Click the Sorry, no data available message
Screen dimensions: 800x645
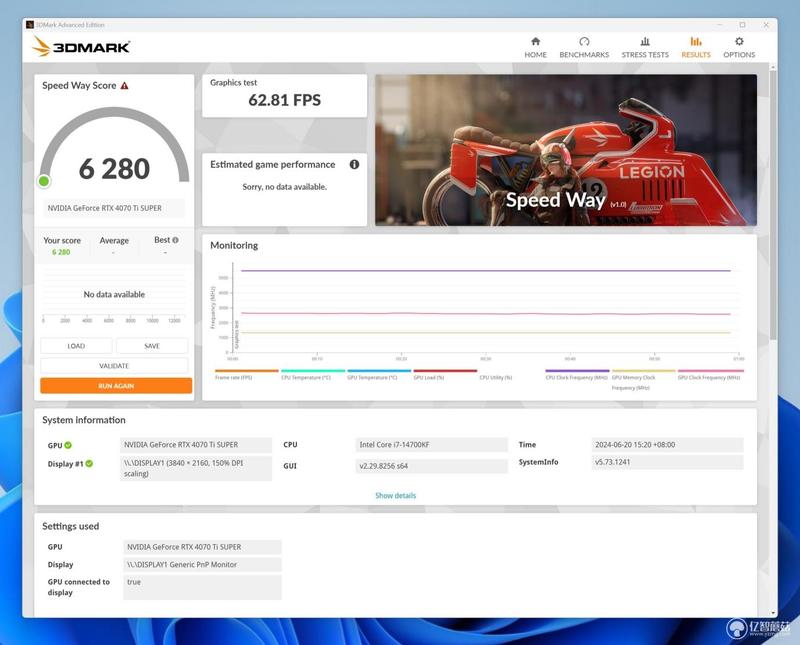point(285,187)
